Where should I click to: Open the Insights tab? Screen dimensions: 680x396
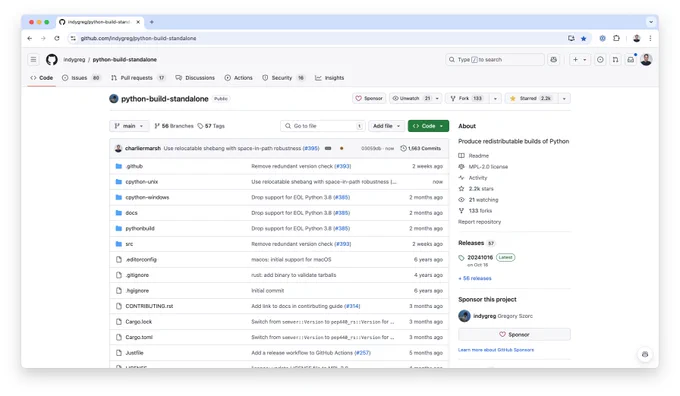[330, 78]
